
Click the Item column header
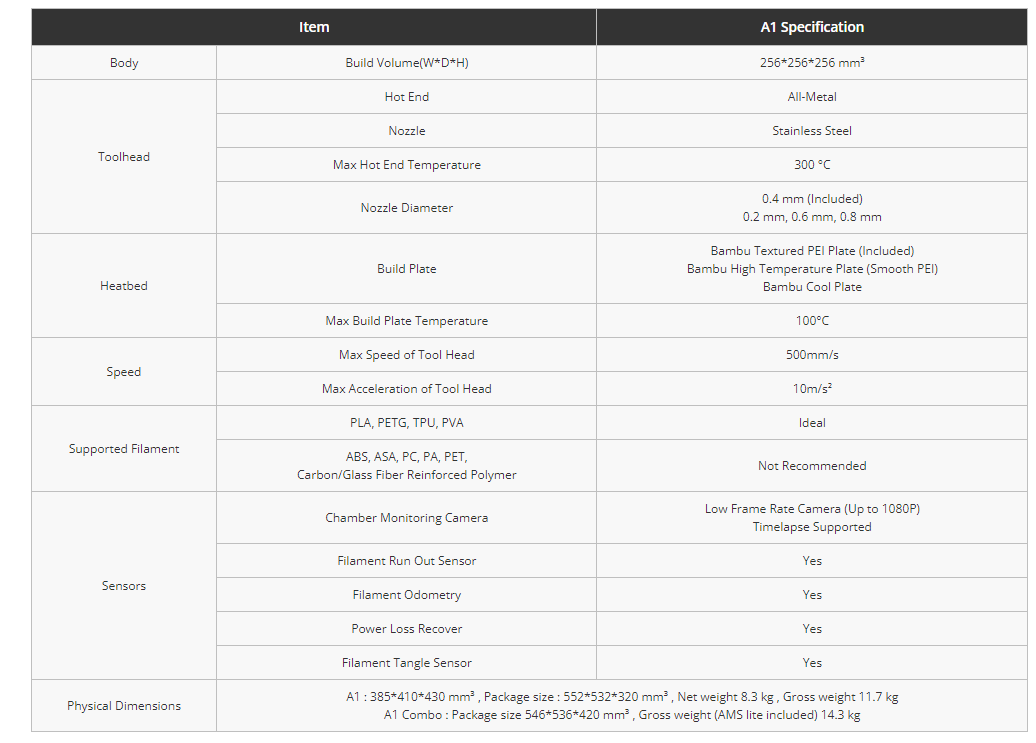coord(314,27)
